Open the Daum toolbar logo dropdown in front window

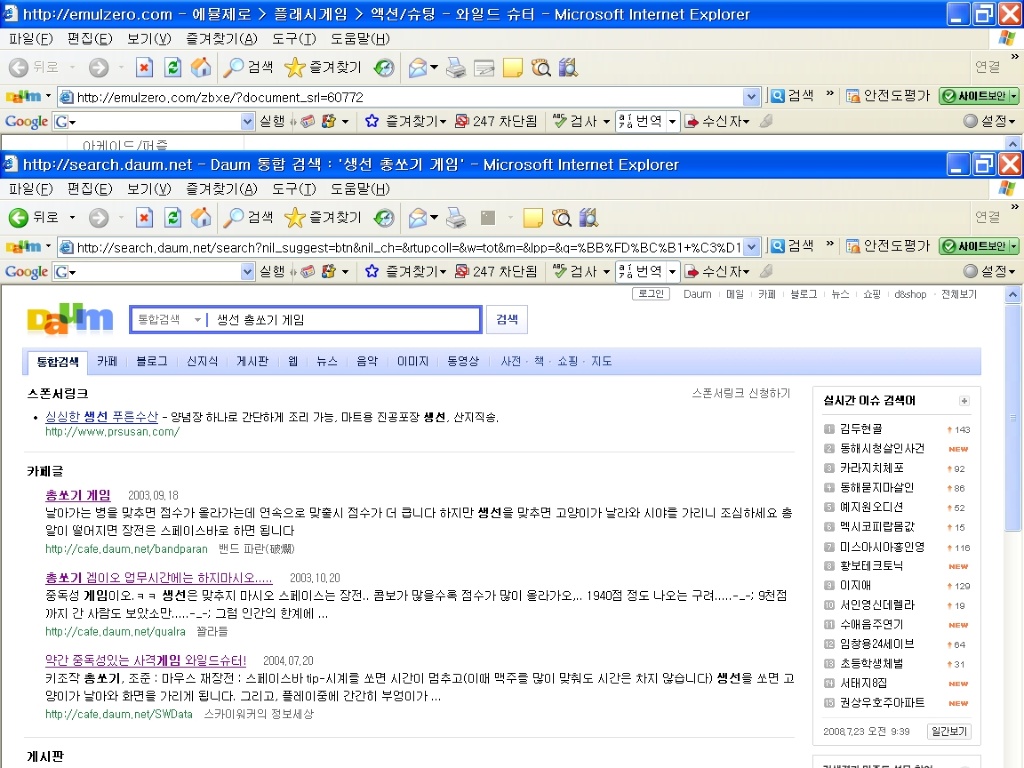pyautogui.click(x=48, y=246)
